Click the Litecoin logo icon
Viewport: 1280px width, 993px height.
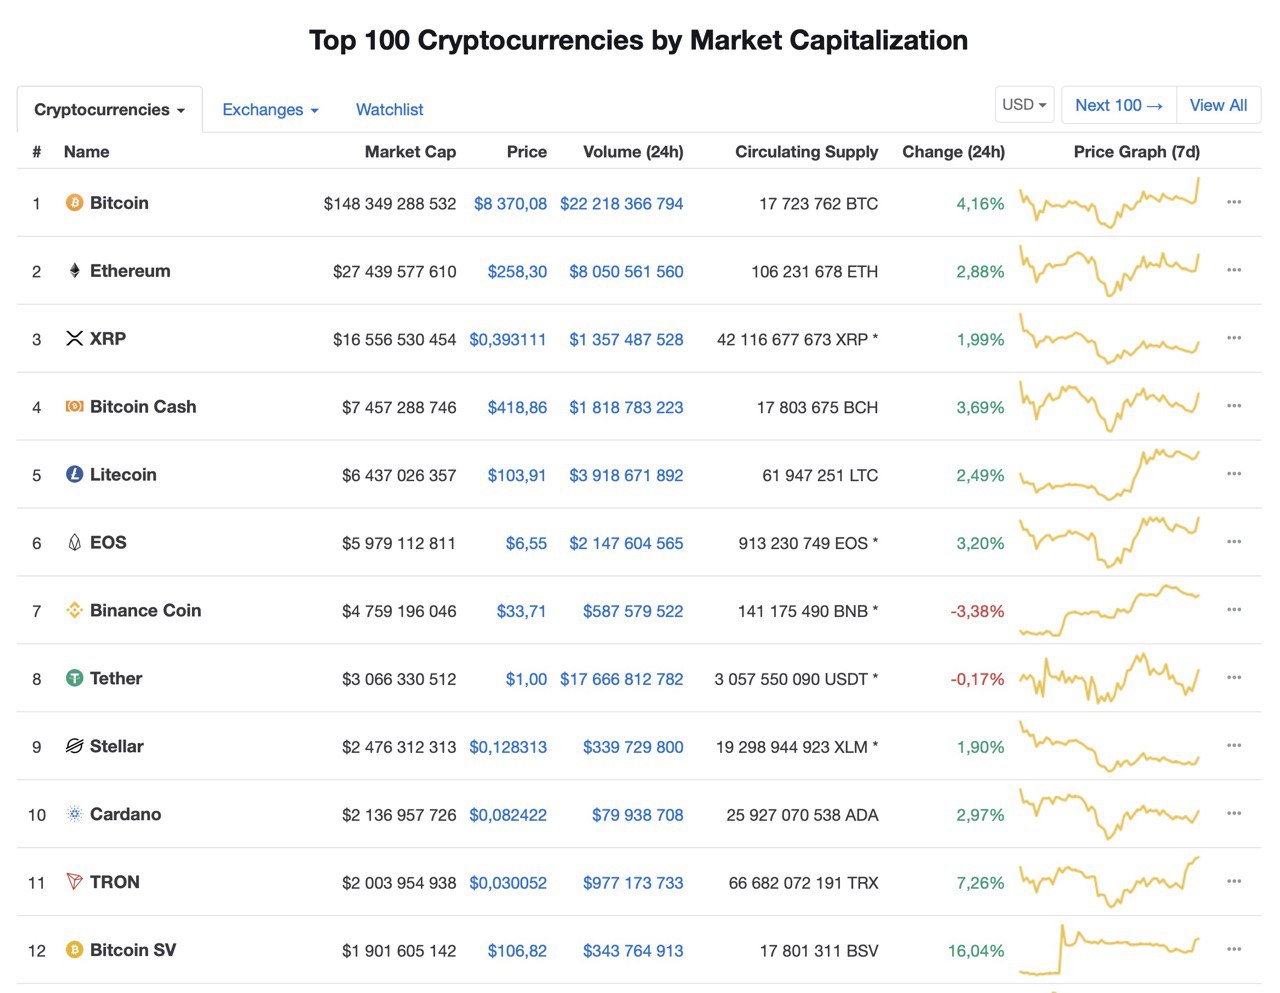click(x=74, y=475)
